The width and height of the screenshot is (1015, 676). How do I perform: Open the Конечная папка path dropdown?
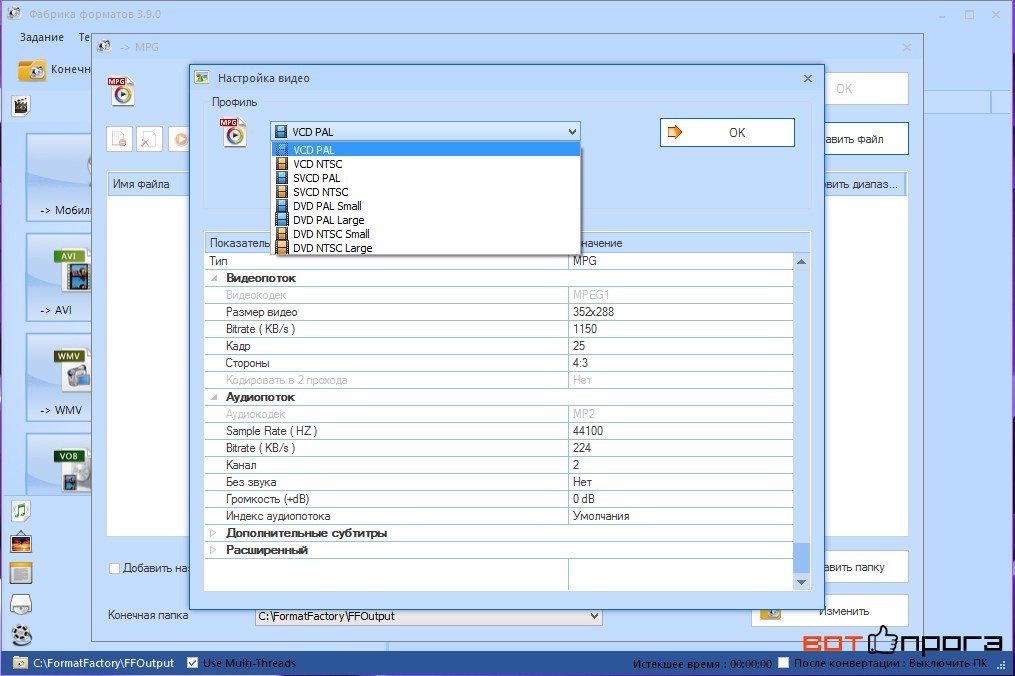[x=594, y=616]
